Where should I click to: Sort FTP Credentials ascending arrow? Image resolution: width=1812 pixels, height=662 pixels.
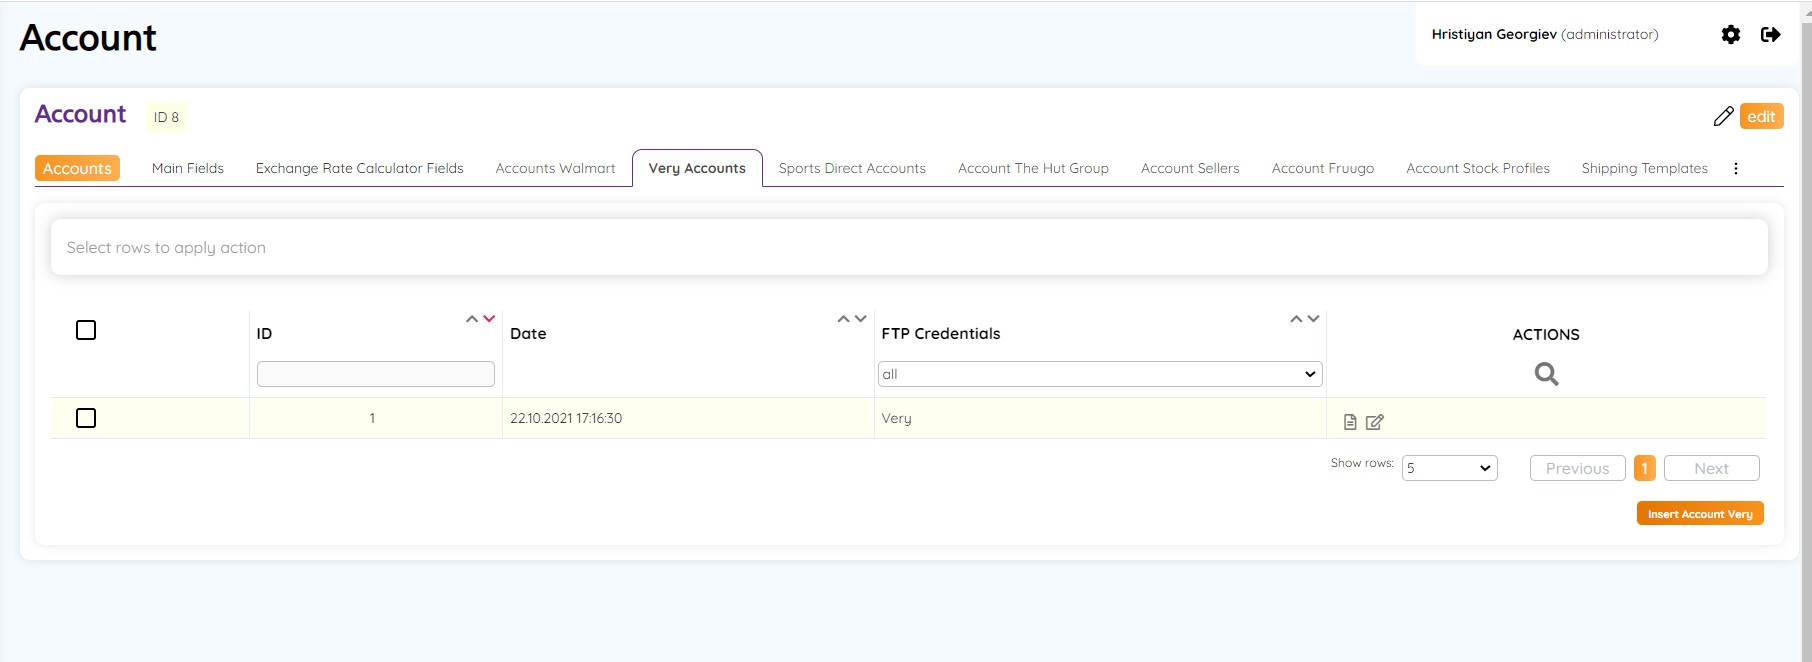coord(1296,319)
